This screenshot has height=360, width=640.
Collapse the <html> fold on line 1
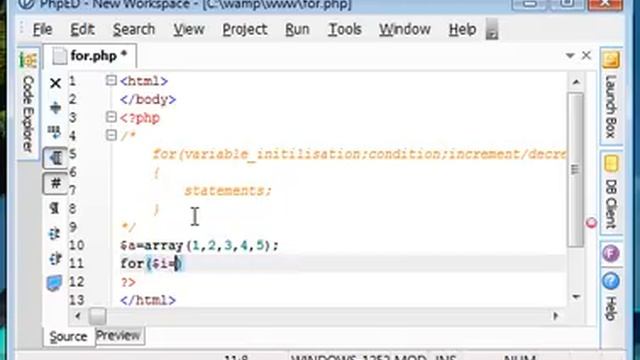pos(111,80)
